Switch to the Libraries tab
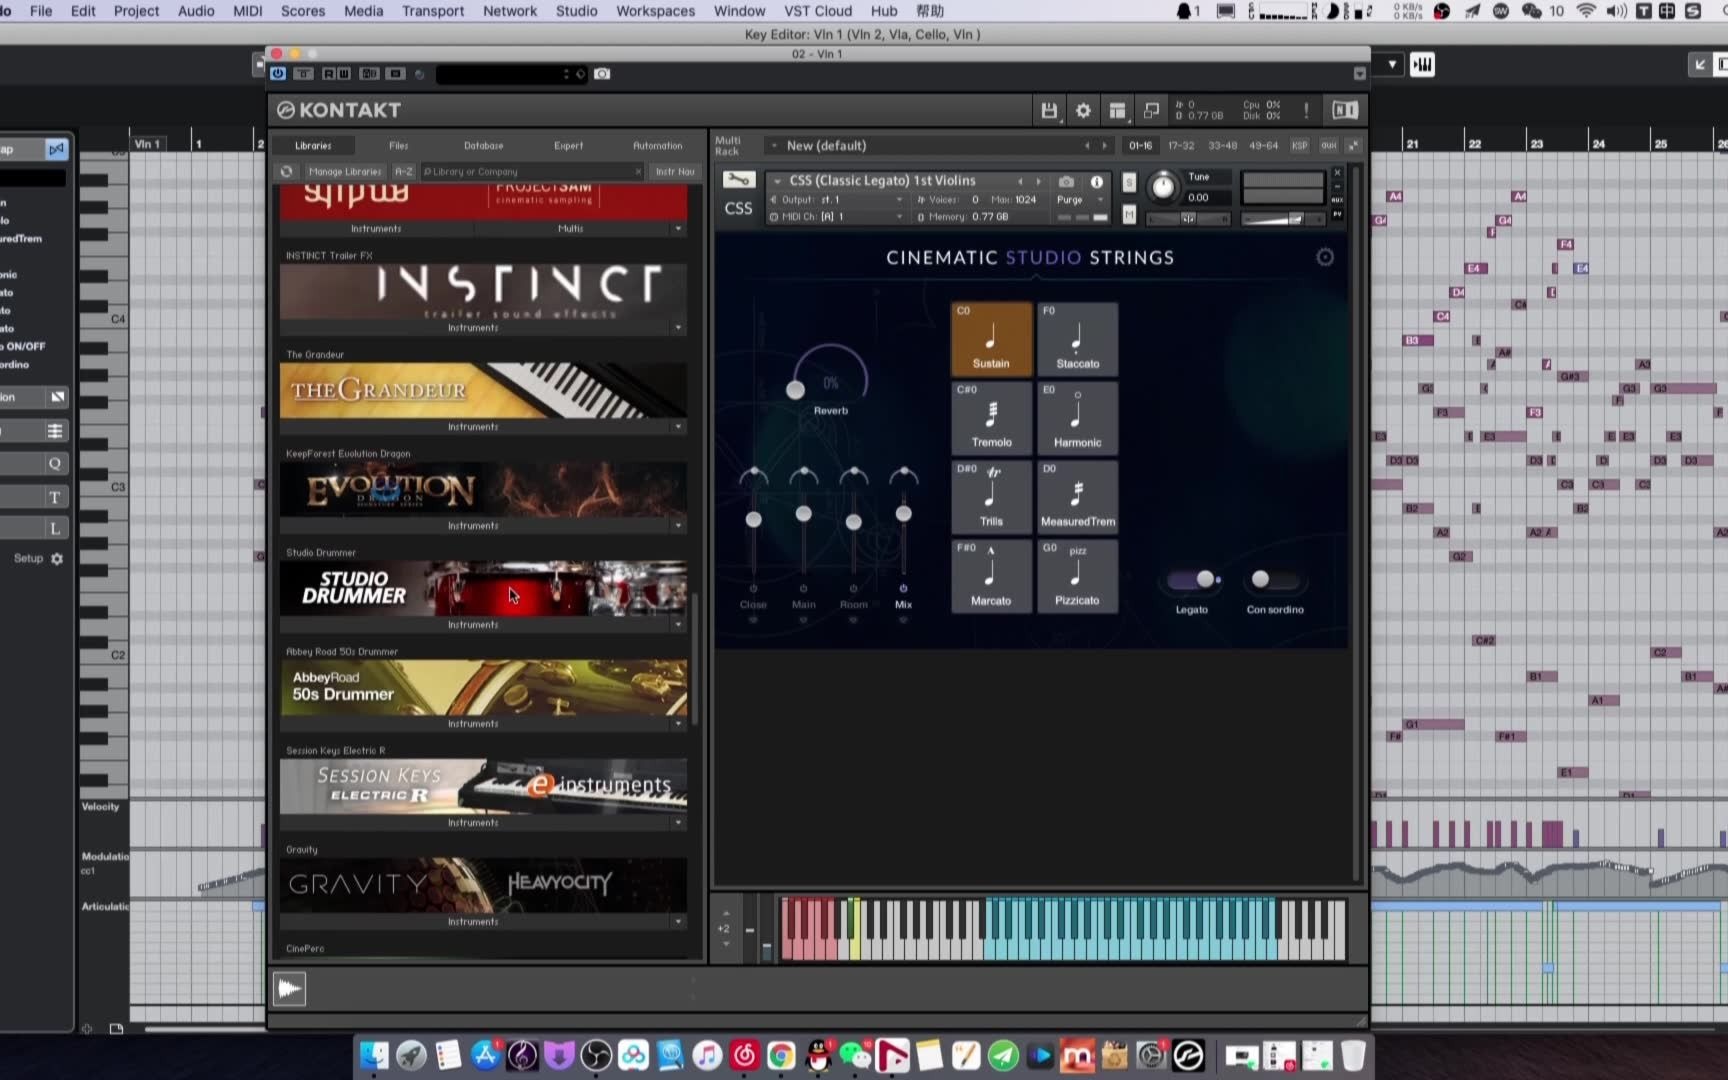The image size is (1728, 1080). tap(313, 146)
